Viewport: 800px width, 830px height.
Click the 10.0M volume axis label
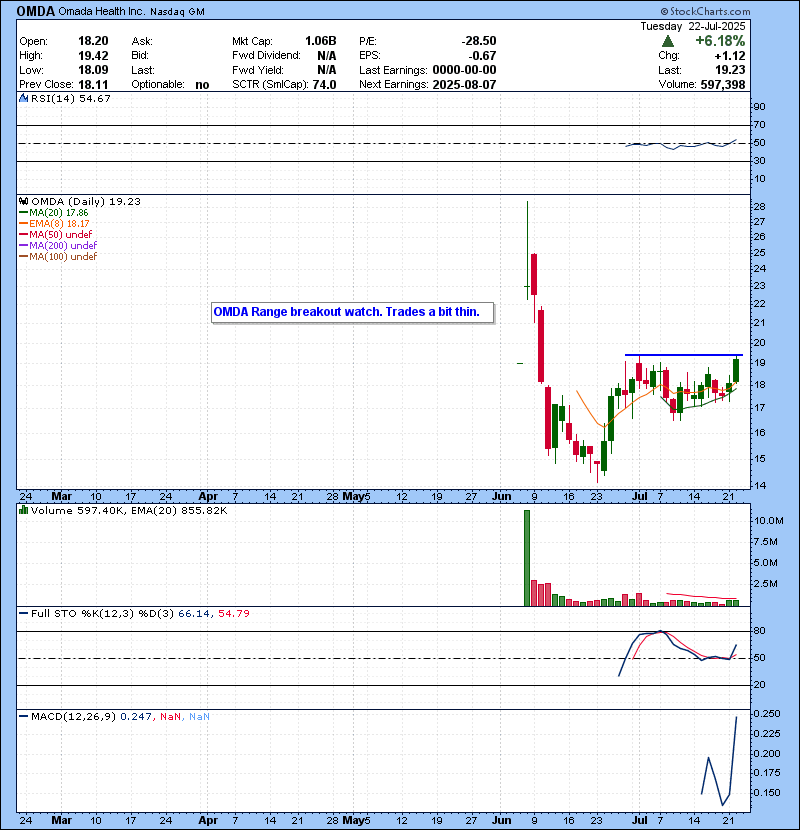click(769, 521)
